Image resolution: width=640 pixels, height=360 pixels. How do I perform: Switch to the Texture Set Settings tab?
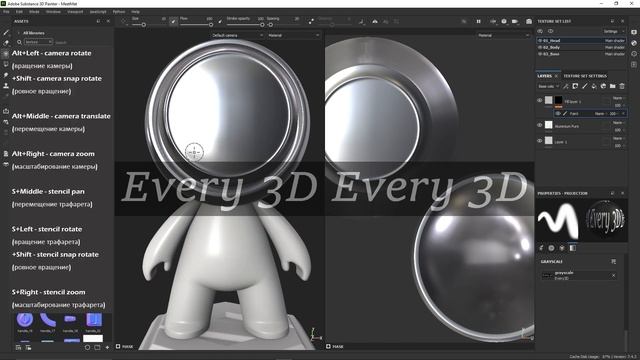click(585, 76)
